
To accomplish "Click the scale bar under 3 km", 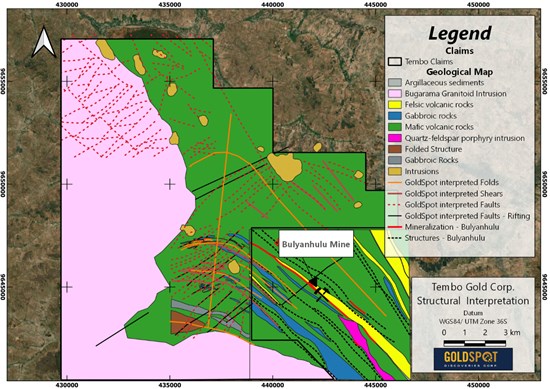I will 475,343.
